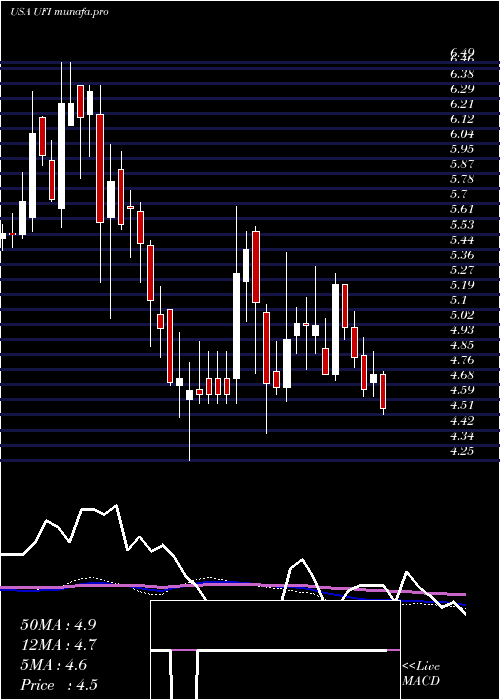Click the 5.7 price axis label
This screenshot has height=700, width=500.
(x=458, y=195)
